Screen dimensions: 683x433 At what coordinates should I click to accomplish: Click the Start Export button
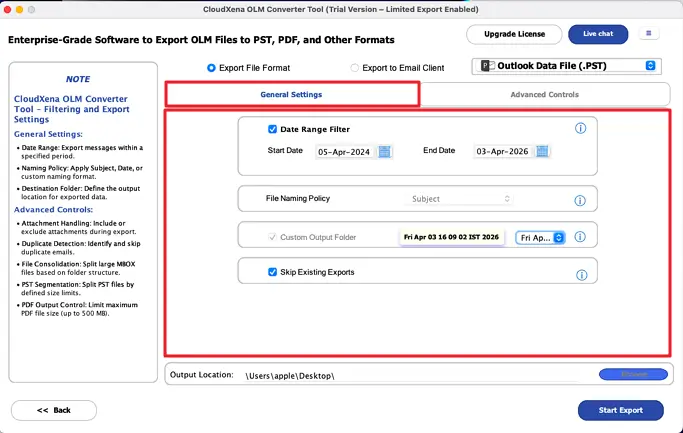pos(620,410)
